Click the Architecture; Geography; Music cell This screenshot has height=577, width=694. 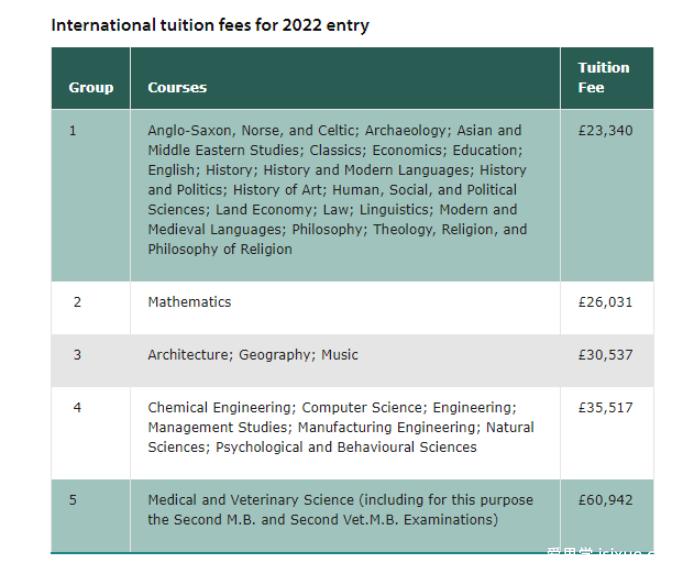(252, 355)
